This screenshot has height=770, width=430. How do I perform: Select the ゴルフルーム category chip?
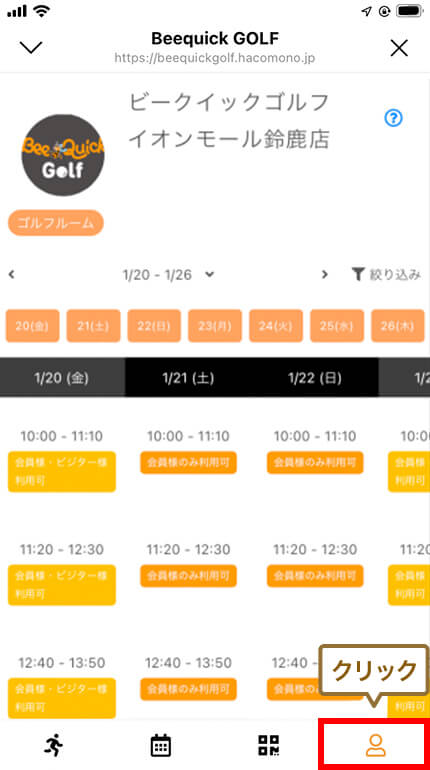tap(56, 223)
